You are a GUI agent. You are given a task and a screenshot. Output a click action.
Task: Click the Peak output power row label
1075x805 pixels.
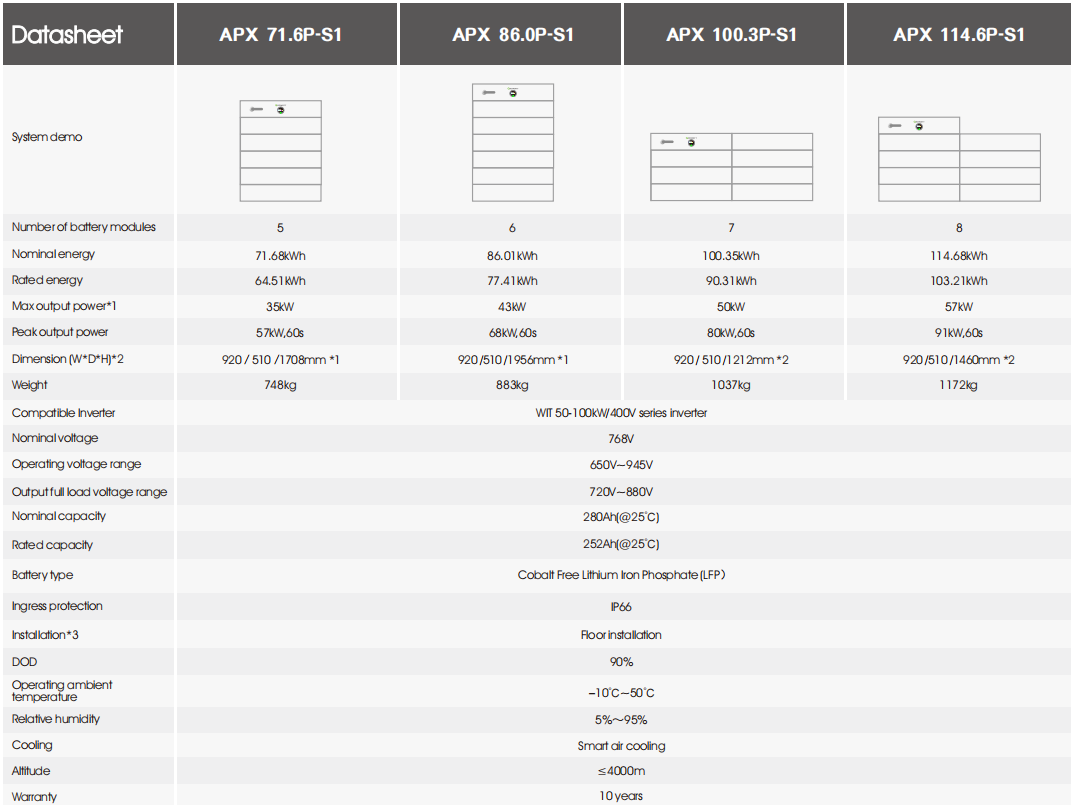tap(60, 333)
